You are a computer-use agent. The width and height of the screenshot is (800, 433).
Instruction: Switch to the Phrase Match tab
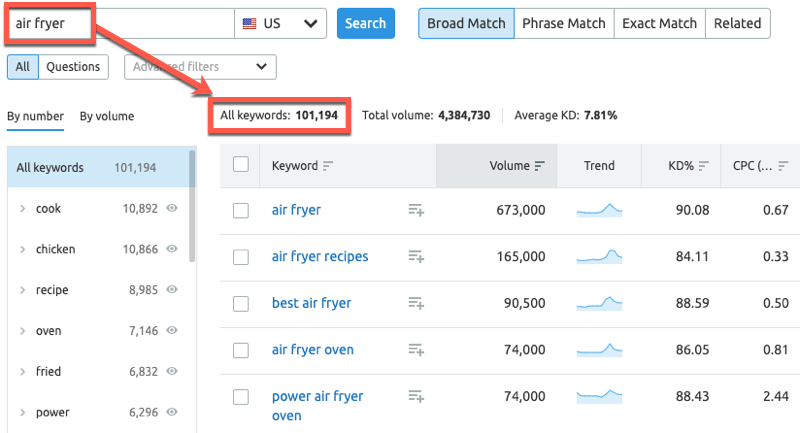(x=563, y=23)
